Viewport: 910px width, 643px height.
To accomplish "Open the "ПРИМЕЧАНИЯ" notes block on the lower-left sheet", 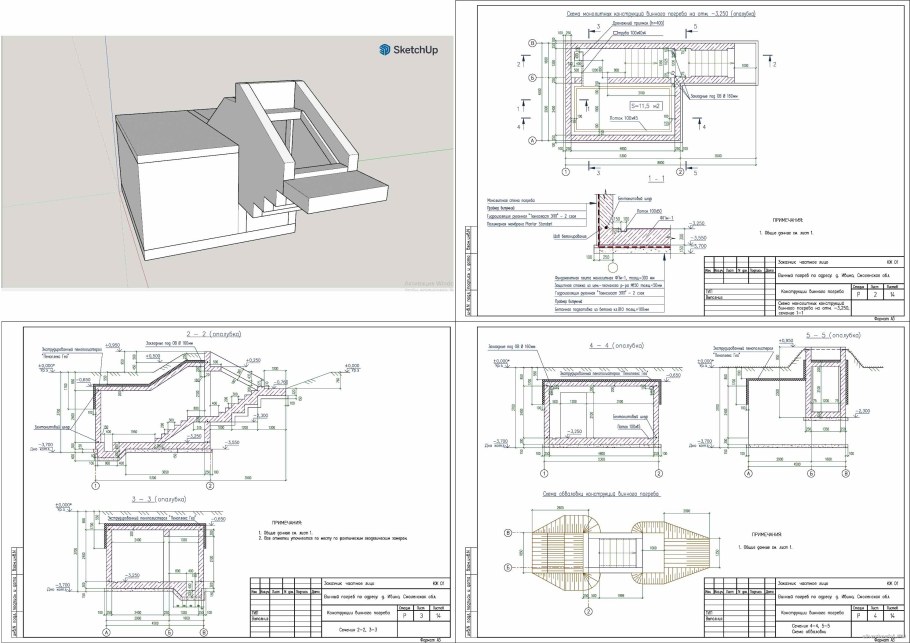I will 285,522.
